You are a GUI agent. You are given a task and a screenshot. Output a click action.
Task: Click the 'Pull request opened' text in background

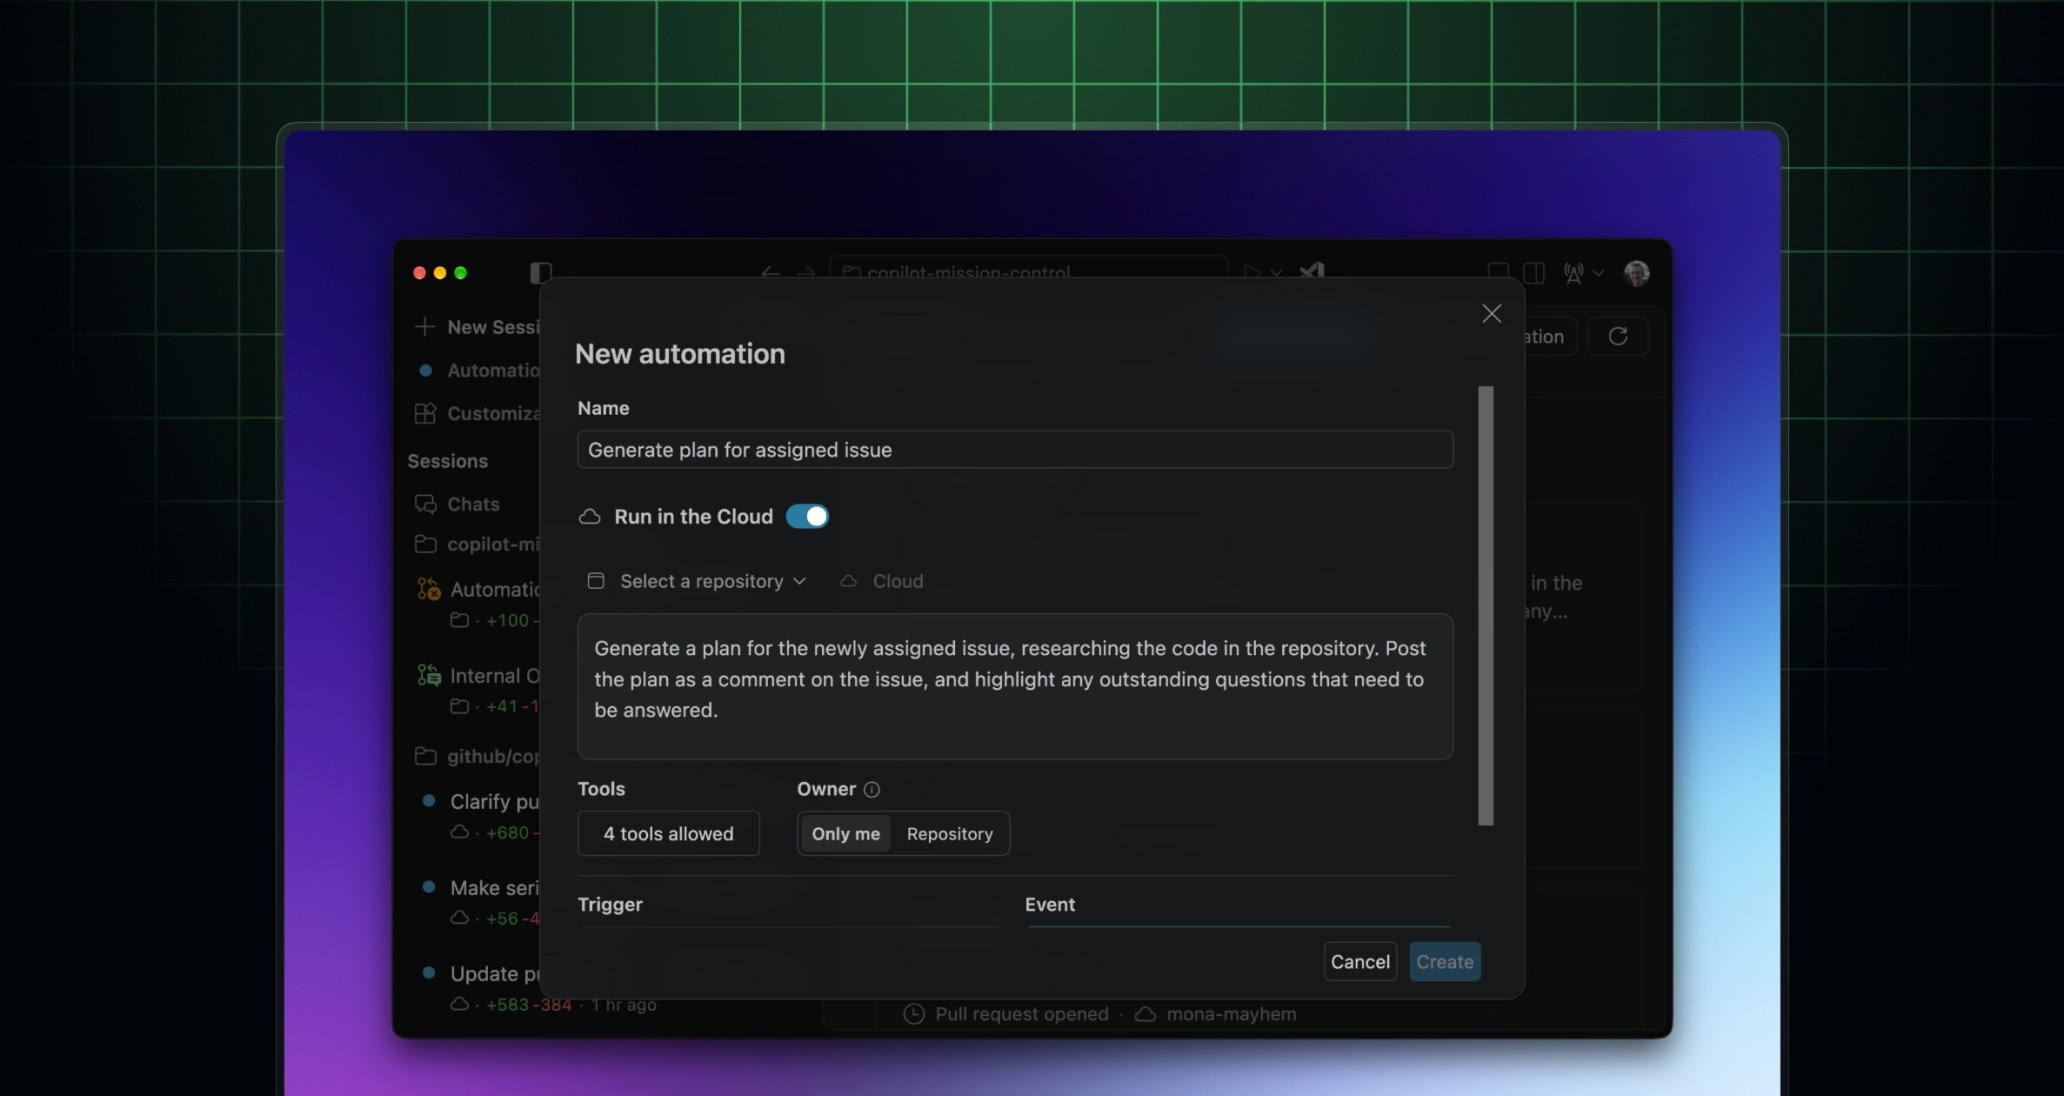pos(1022,1014)
